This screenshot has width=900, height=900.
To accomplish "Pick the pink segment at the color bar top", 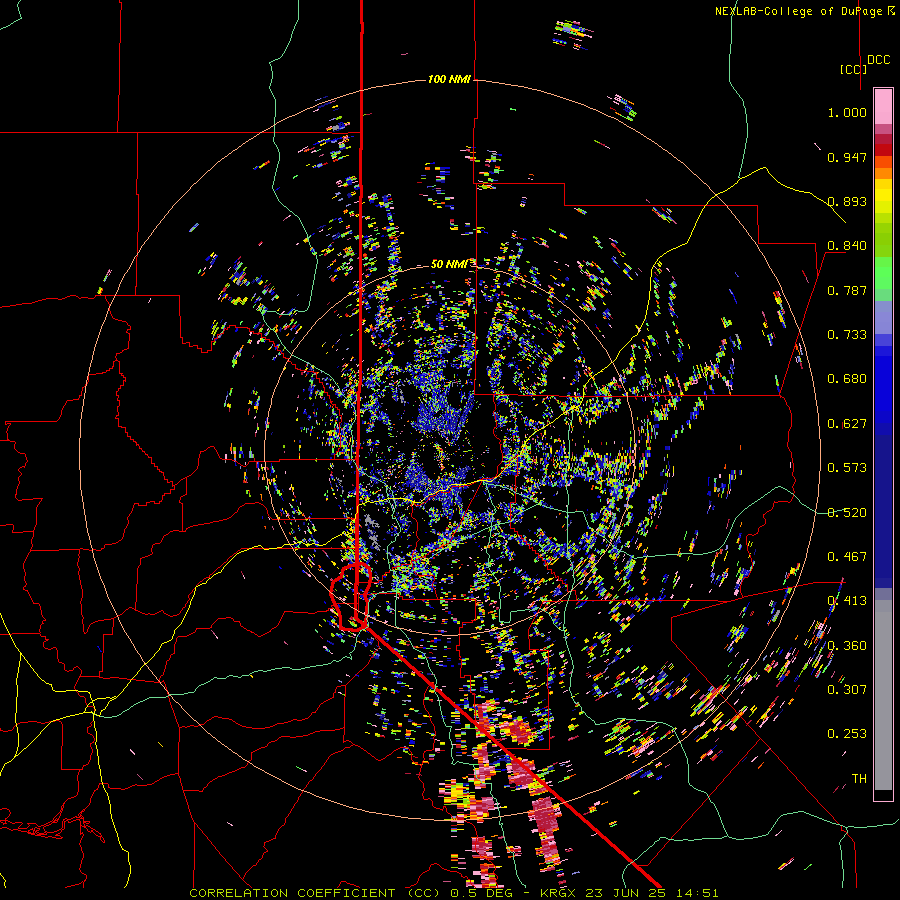I will coord(883,106).
